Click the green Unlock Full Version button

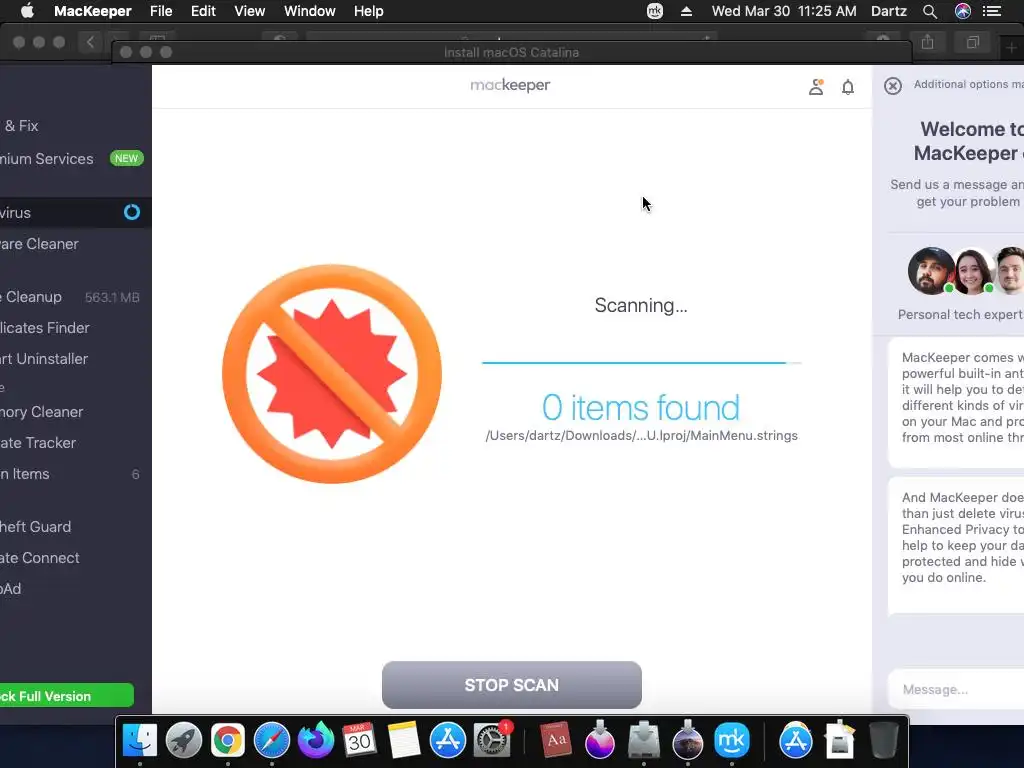click(x=66, y=696)
